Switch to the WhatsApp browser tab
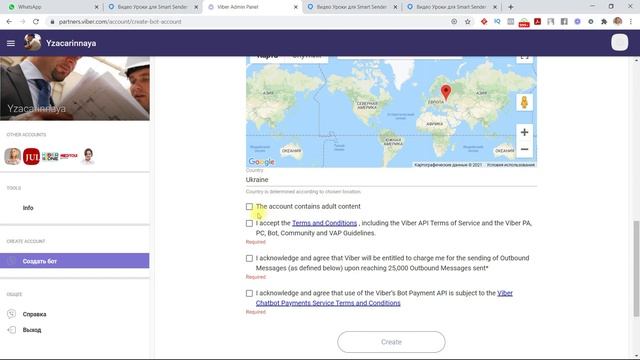Image resolution: width=640 pixels, height=360 pixels. [53, 7]
